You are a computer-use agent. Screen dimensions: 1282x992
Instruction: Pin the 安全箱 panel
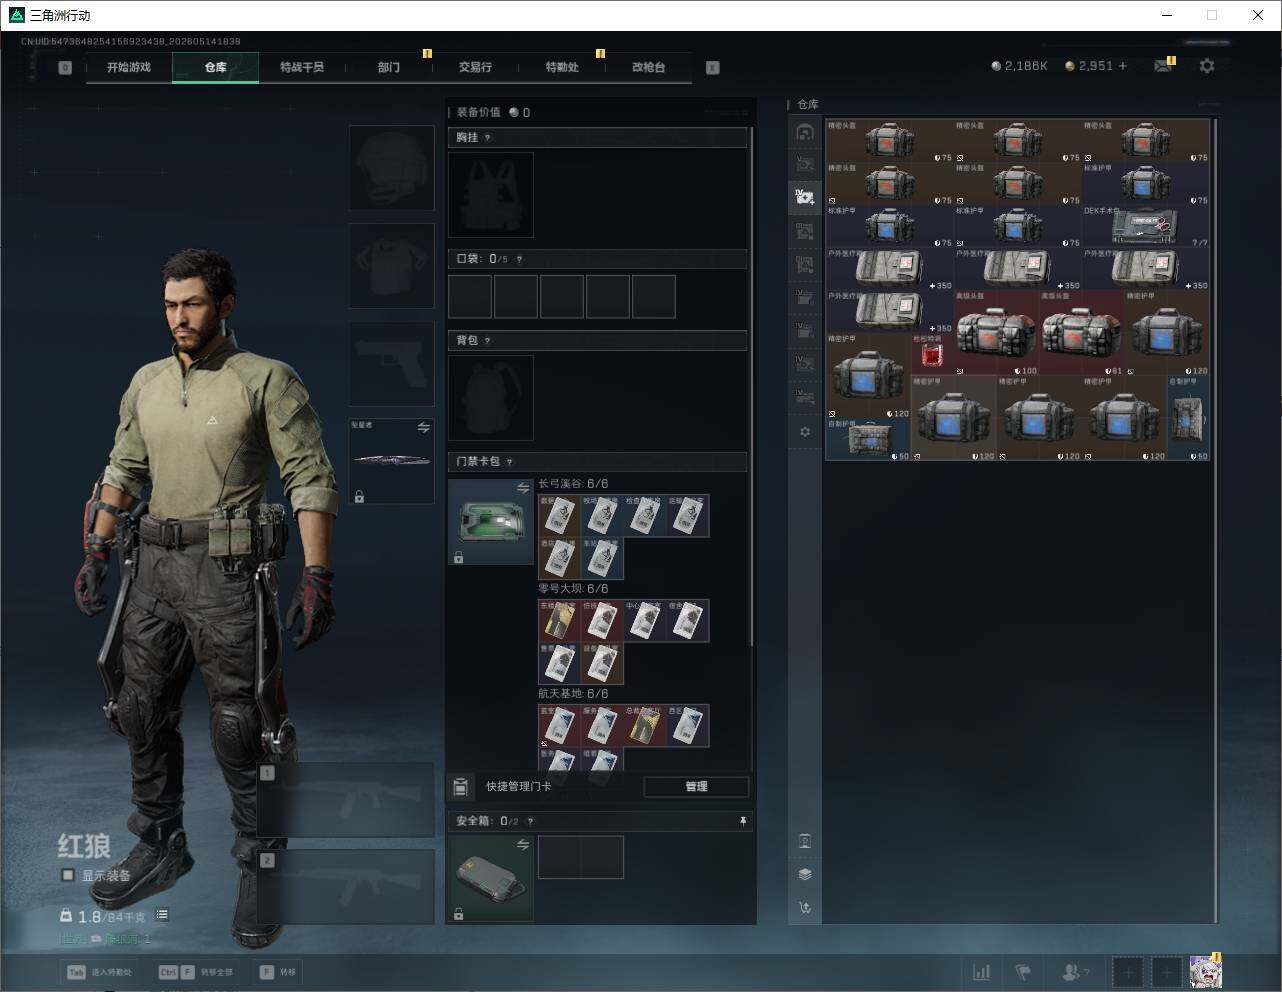[743, 821]
